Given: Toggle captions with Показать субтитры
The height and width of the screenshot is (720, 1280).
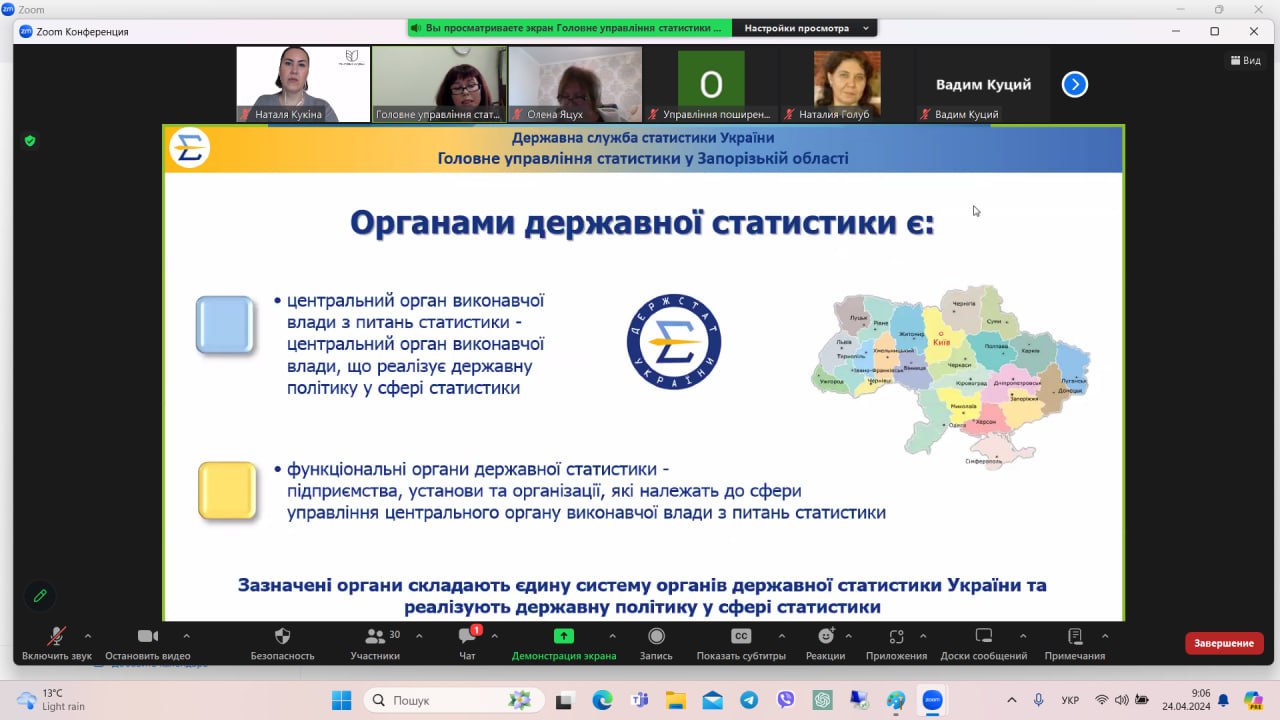Looking at the screenshot, I should pyautogui.click(x=741, y=637).
